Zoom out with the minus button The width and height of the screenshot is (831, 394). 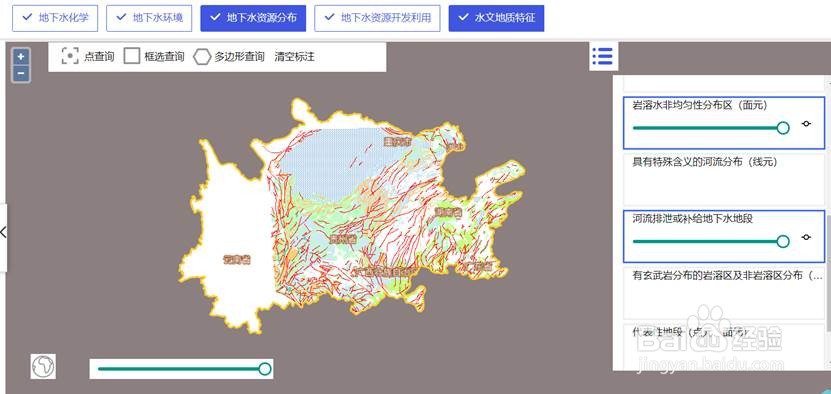coord(21,73)
